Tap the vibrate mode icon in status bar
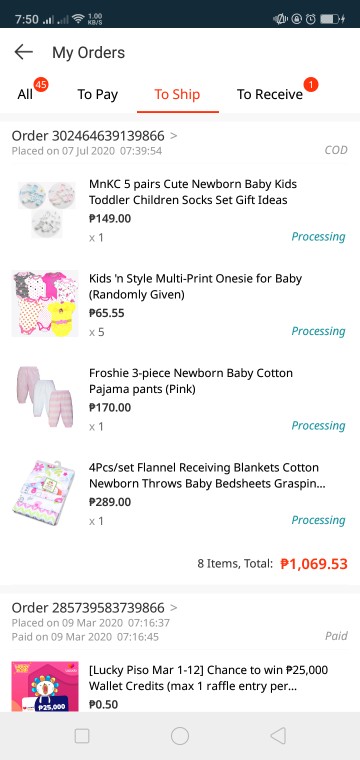Image resolution: width=360 pixels, height=760 pixels. pyautogui.click(x=281, y=19)
